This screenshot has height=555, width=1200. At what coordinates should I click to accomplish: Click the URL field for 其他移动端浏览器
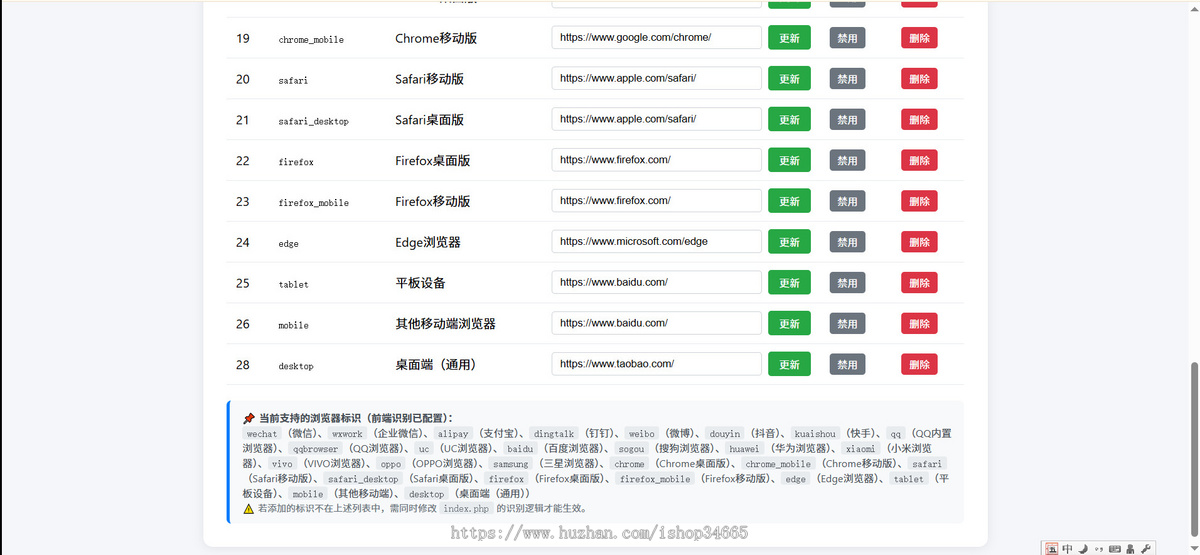pos(657,323)
